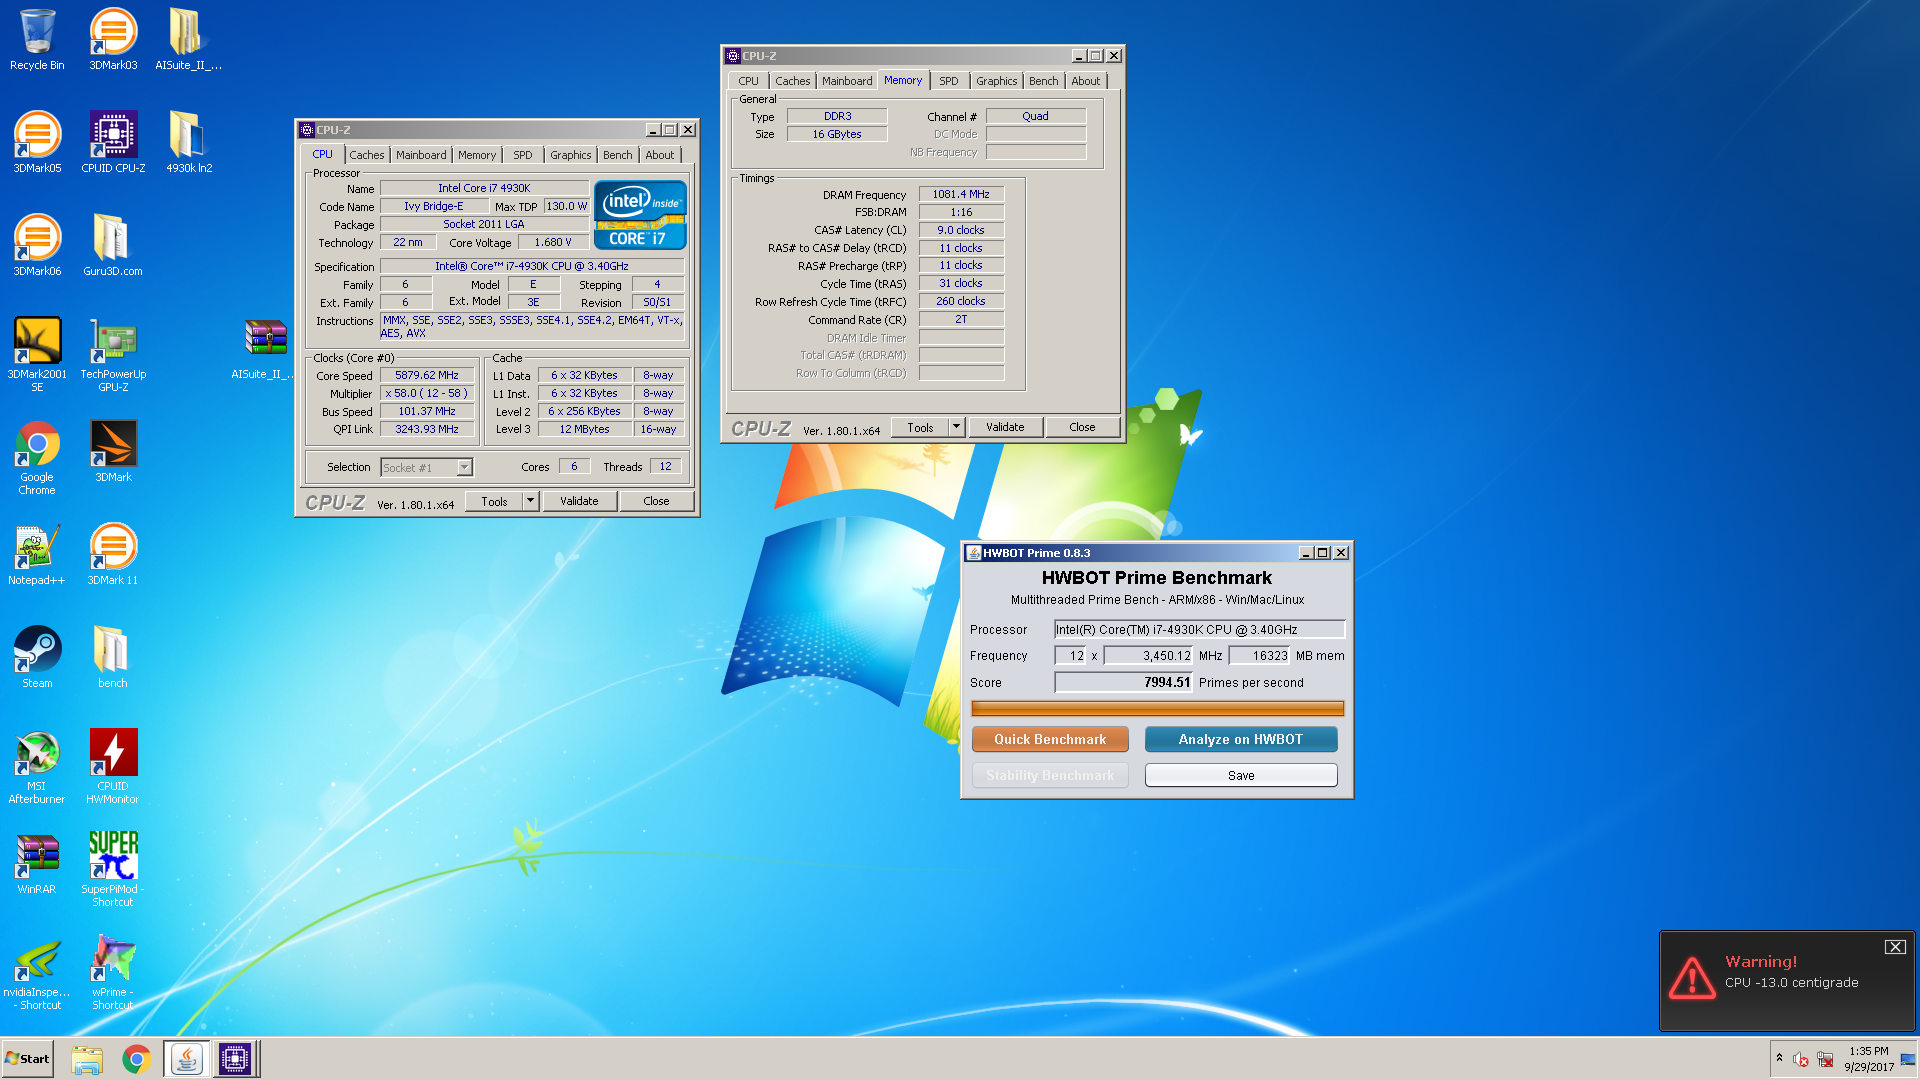1920x1080 pixels.
Task: Open CPUID CPU-Z desktop shortcut
Action: pos(113,142)
